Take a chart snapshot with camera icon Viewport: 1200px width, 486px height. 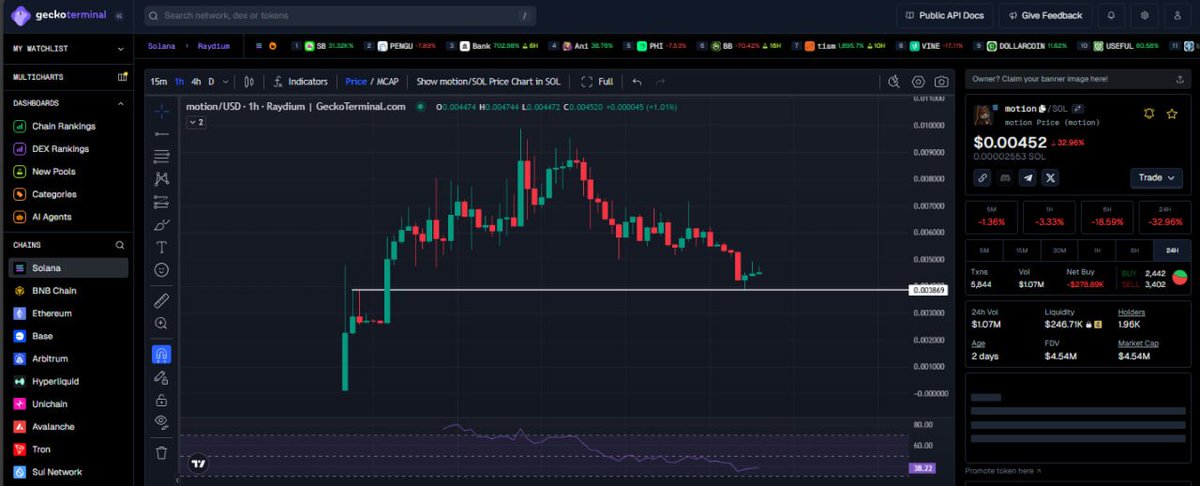[x=942, y=82]
